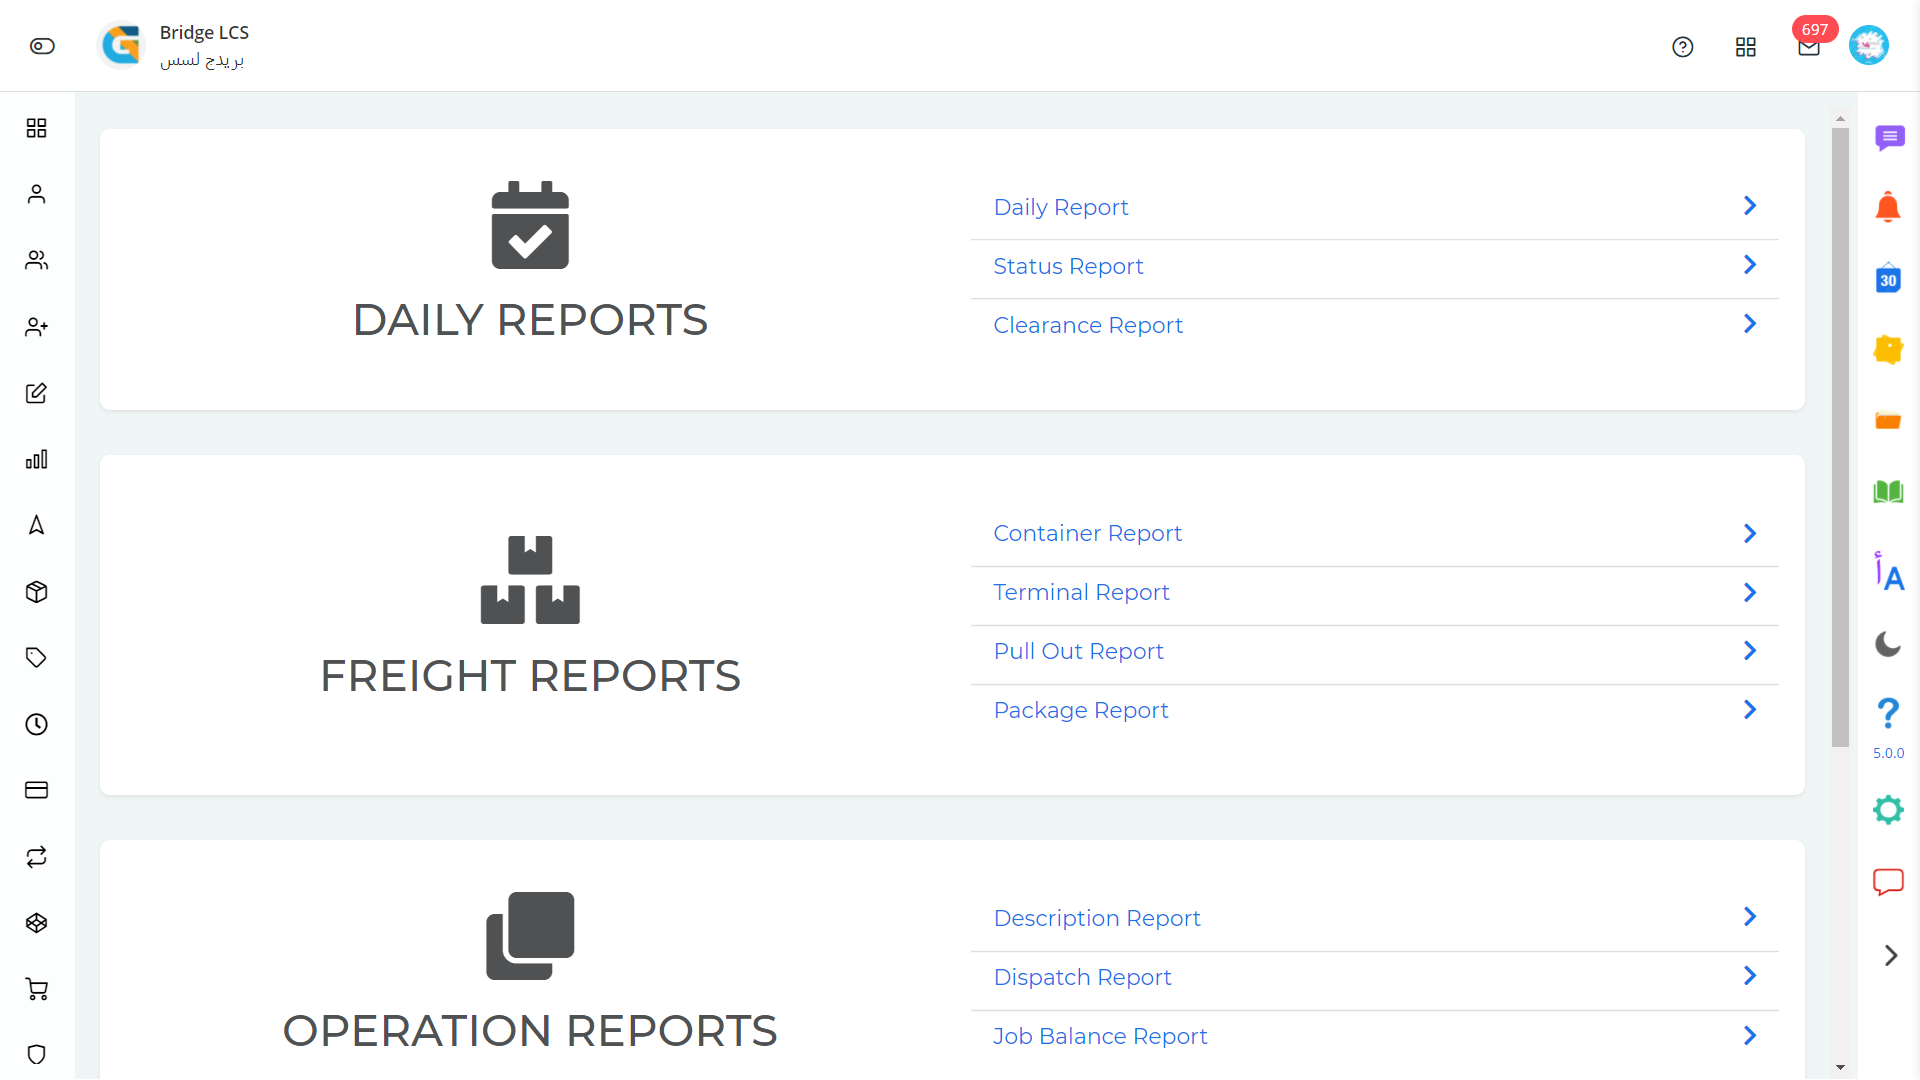Click the mail icon showing 697 notifications

click(x=1808, y=46)
